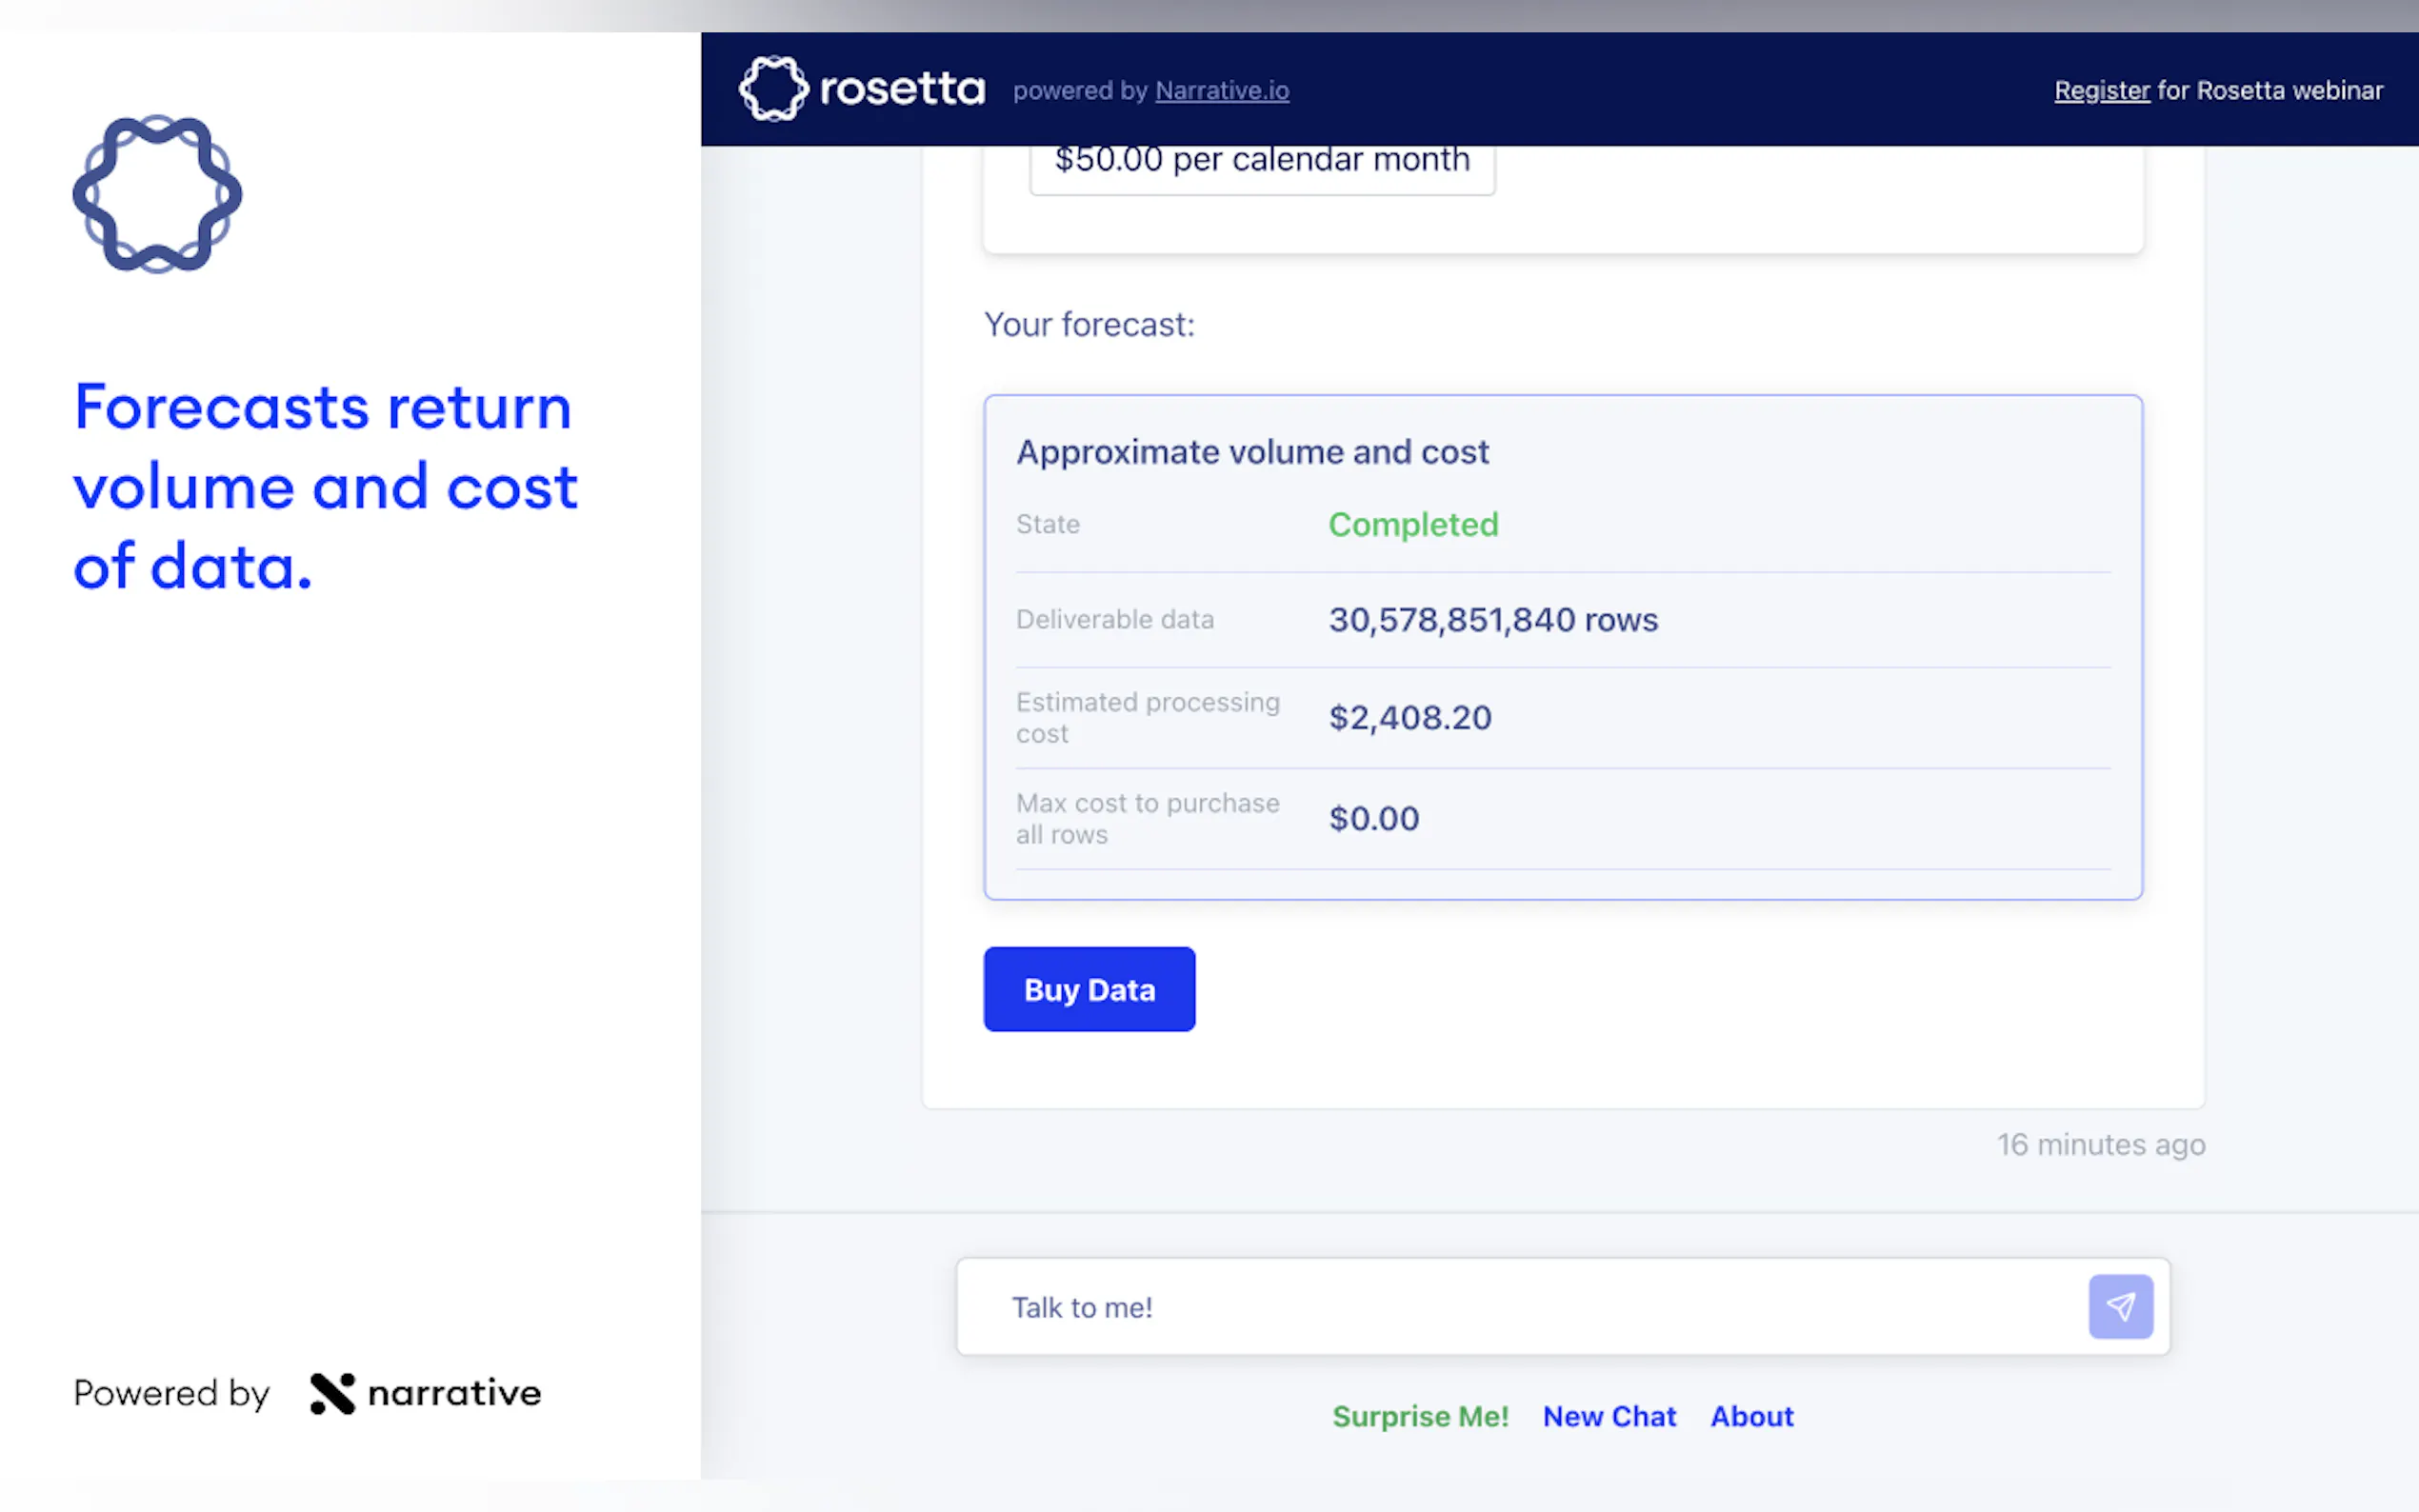Screen dimensions: 2419x1512
Task: Click the Narrative N logo icon
Action: 332,1393
